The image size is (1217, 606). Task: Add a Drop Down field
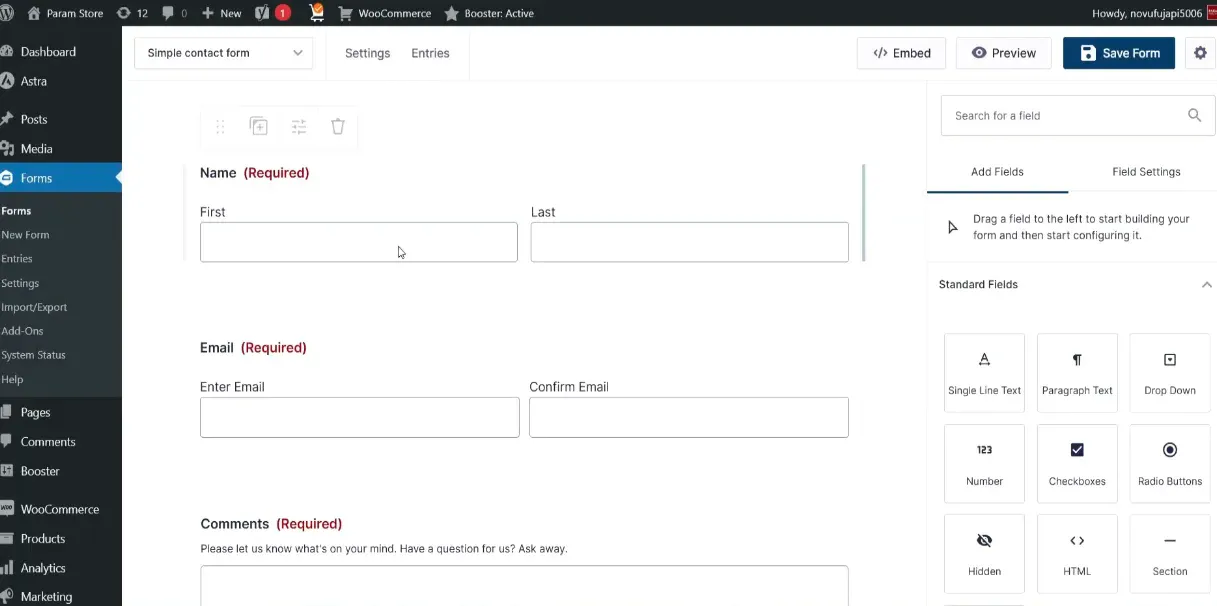click(x=1169, y=373)
